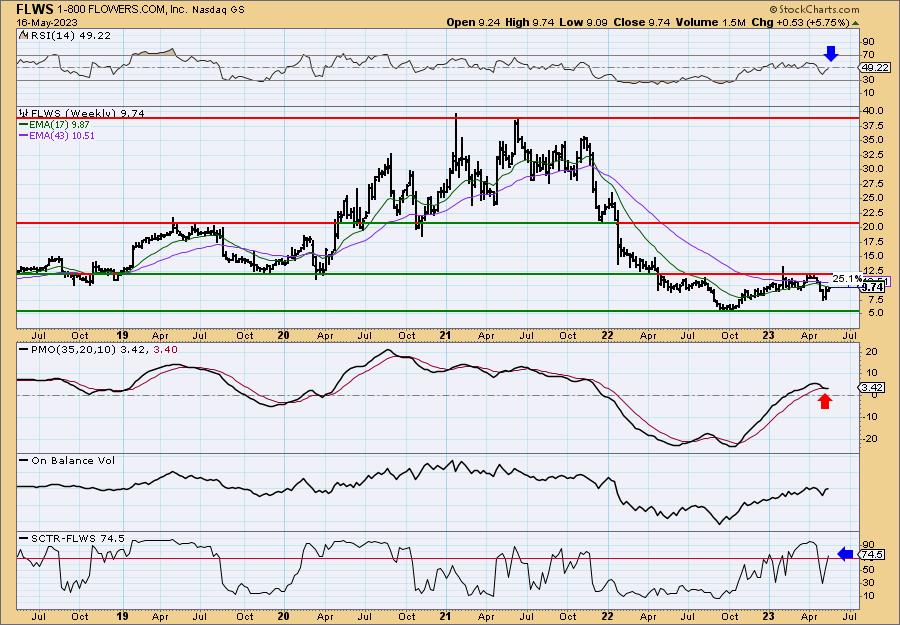This screenshot has height=625, width=900.
Task: Click the On Balance Vol panel label
Action: (x=72, y=460)
